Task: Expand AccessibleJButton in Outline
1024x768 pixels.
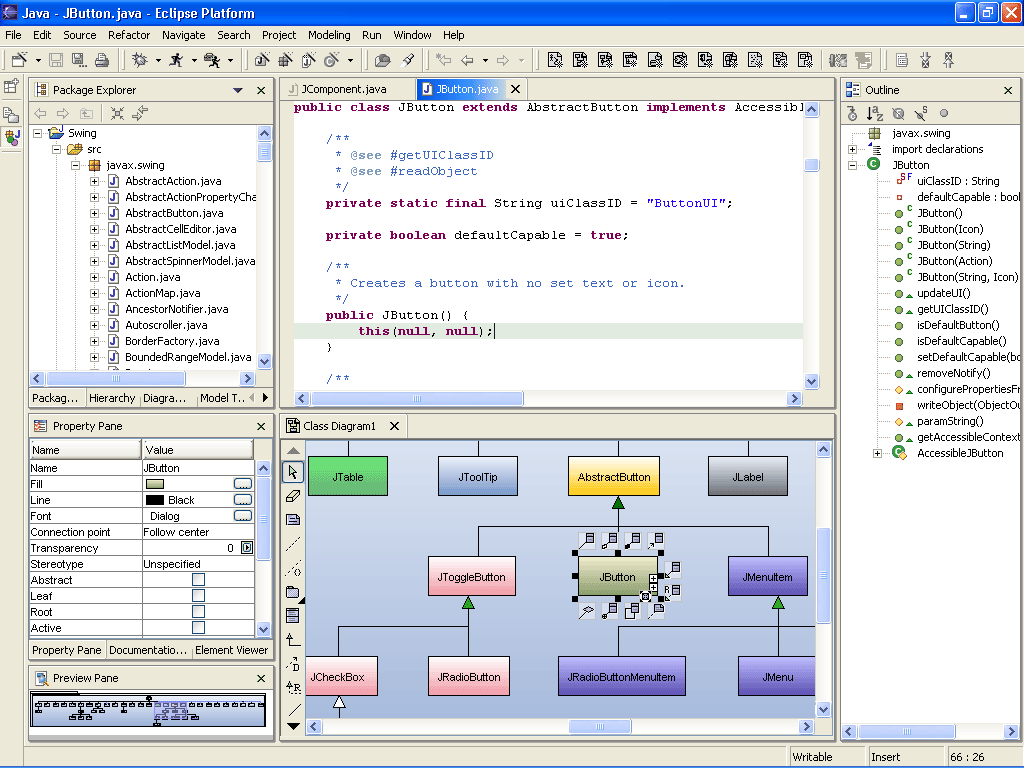Action: 878,453
